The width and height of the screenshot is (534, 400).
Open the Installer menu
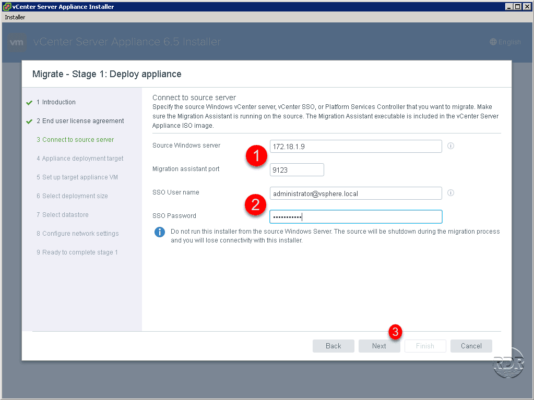15,17
